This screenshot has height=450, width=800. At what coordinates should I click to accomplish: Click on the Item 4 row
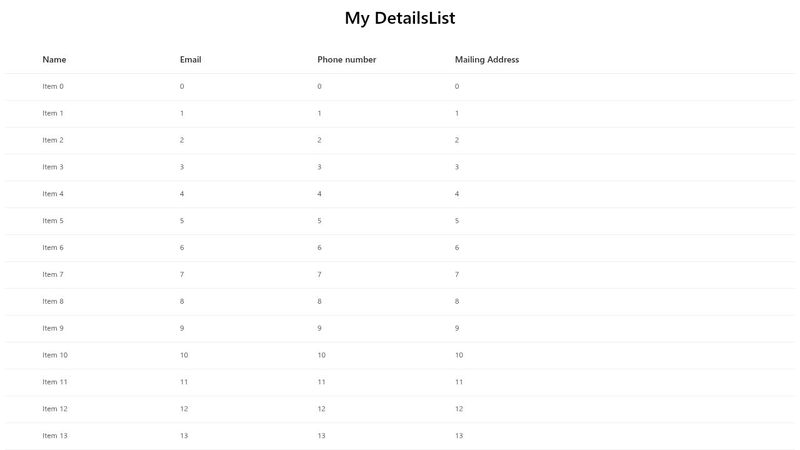point(53,194)
